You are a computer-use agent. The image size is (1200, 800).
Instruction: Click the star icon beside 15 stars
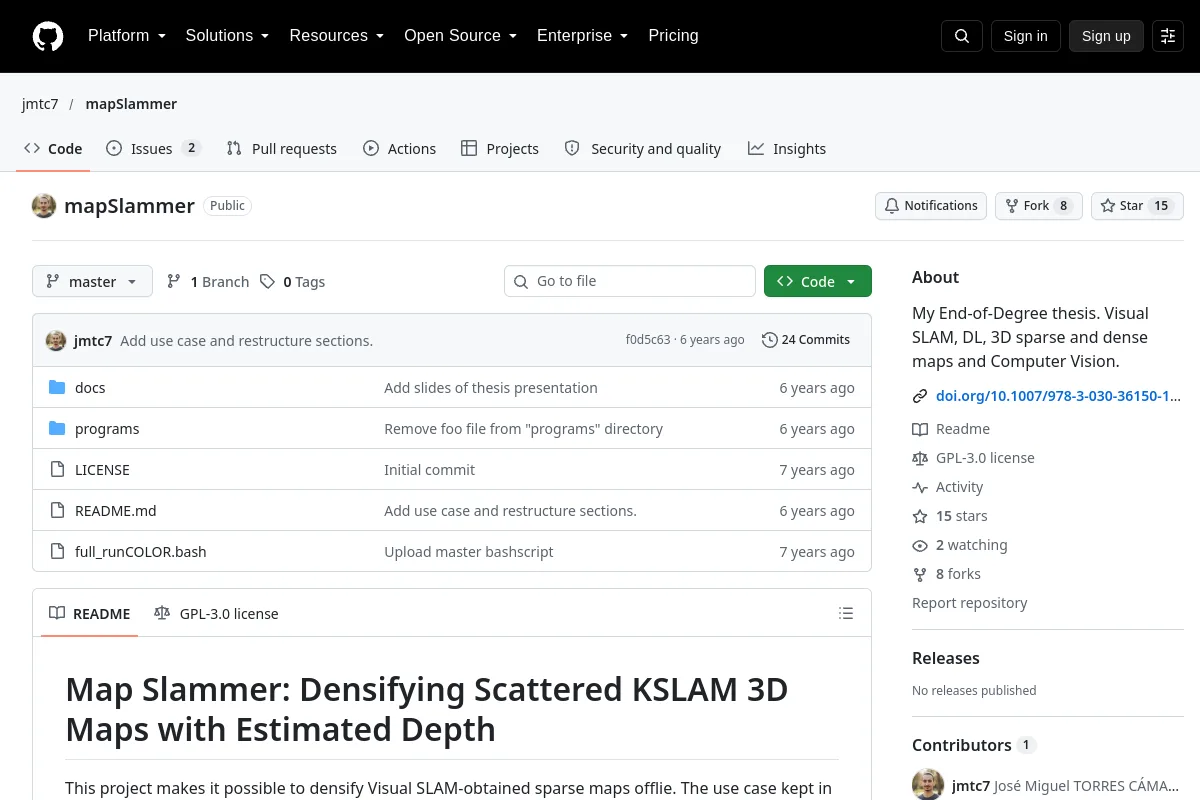point(920,516)
